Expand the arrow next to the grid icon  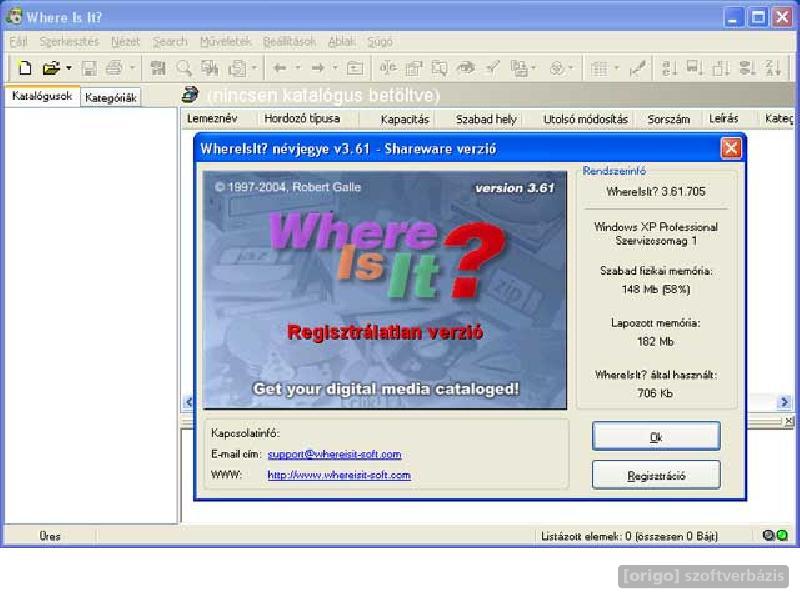coord(616,67)
